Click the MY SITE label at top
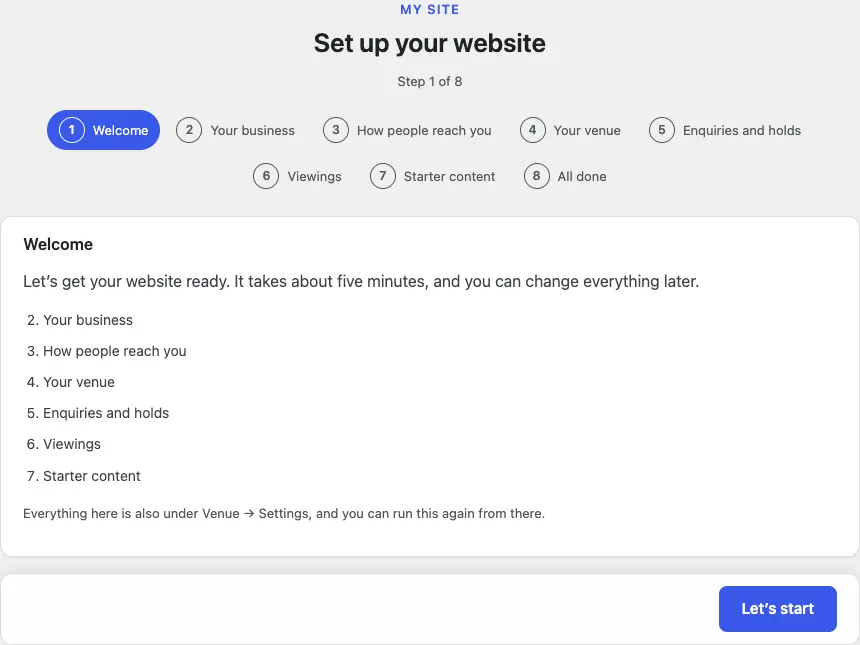 [429, 9]
